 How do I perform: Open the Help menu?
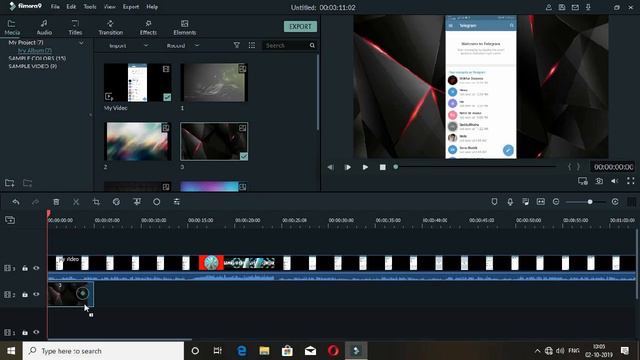152,7
